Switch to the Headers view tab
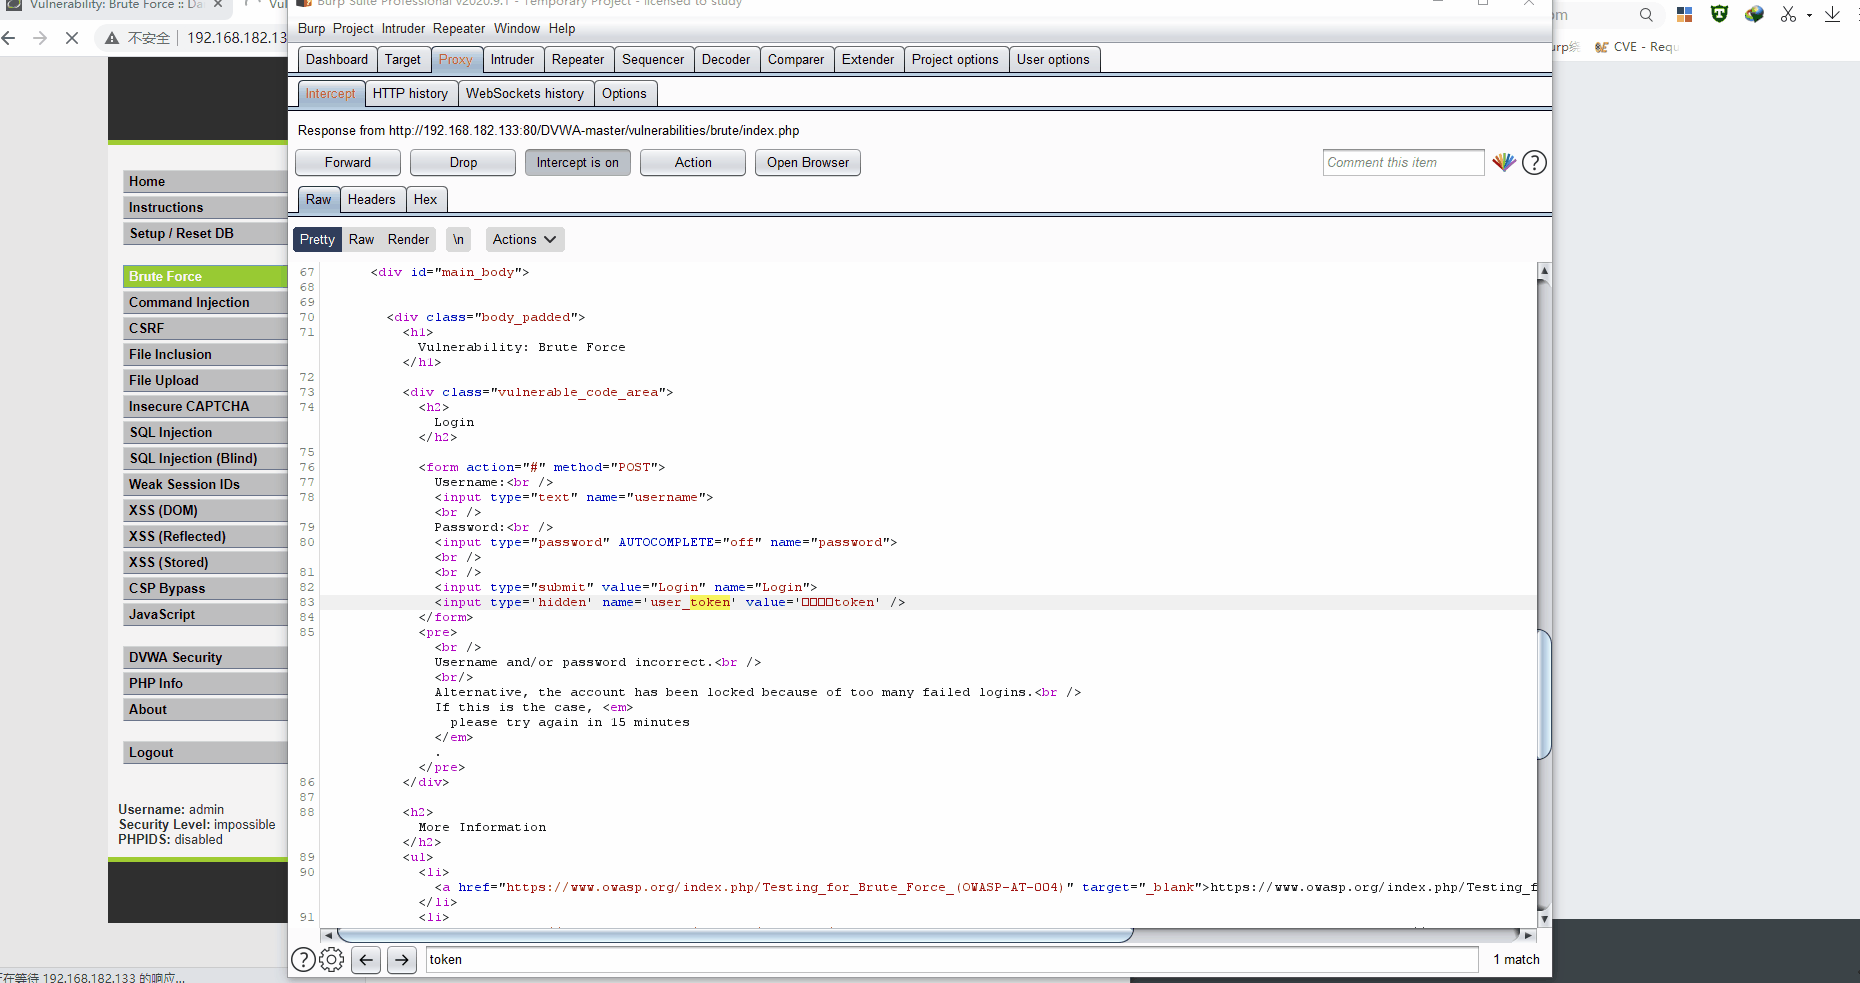This screenshot has width=1860, height=983. tap(372, 200)
